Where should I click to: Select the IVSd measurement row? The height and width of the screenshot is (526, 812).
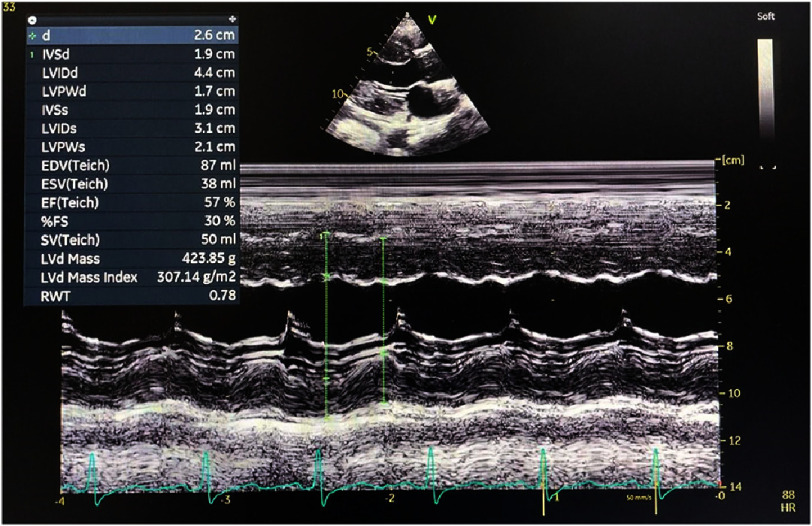point(133,54)
